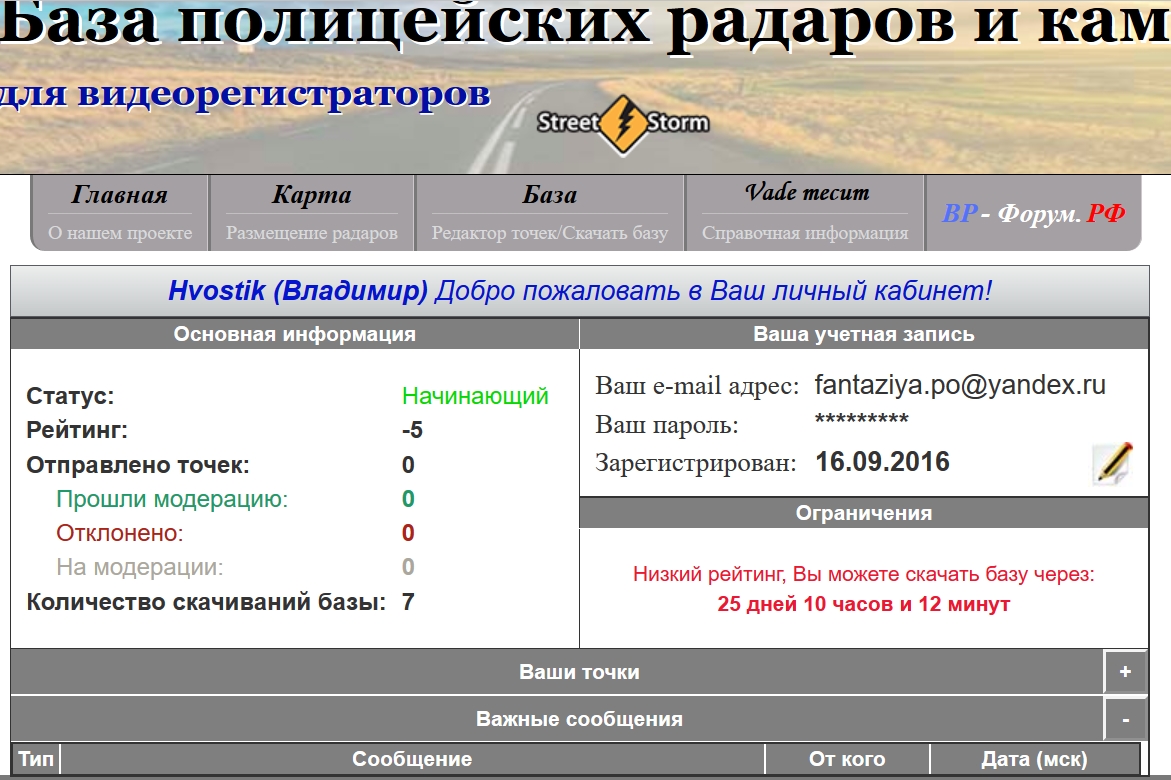Click the fantaziya.po@yandex.ru email address
Image resolution: width=1171 pixels, height=780 pixels.
point(960,385)
